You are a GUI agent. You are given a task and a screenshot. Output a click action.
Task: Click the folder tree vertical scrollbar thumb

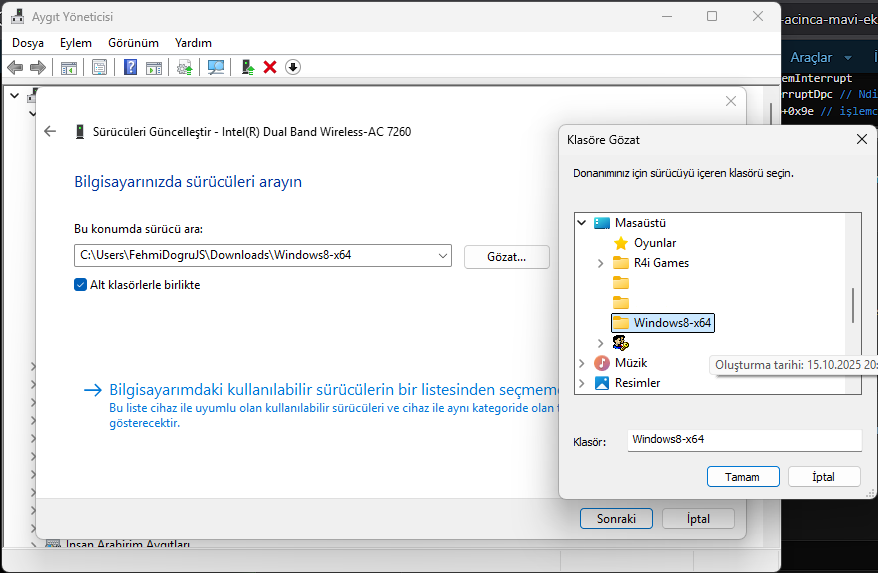point(853,305)
